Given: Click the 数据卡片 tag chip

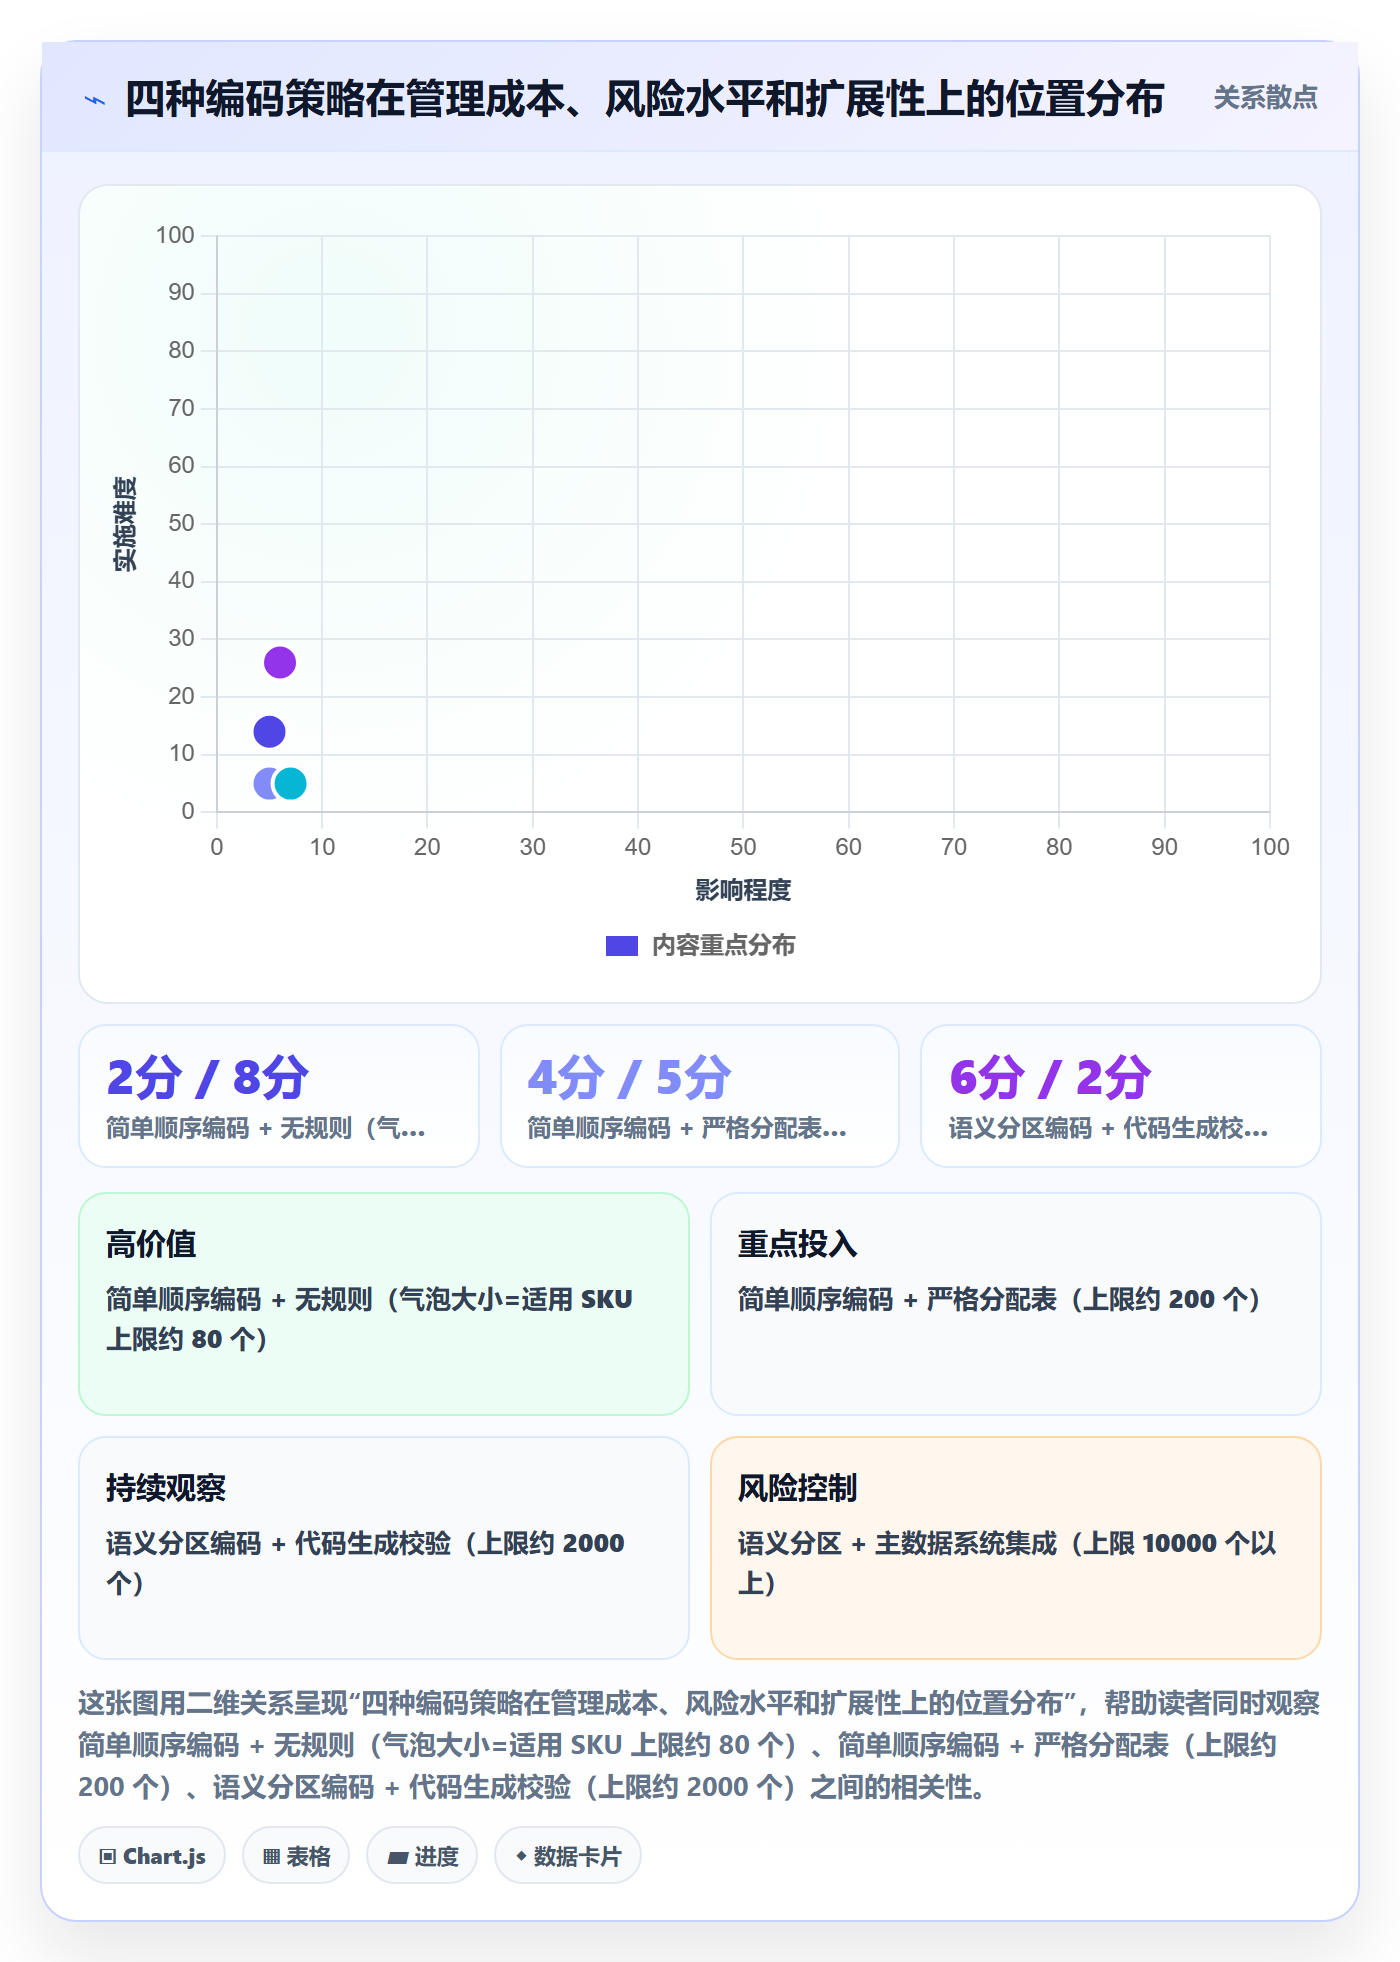Looking at the screenshot, I should tap(568, 1856).
